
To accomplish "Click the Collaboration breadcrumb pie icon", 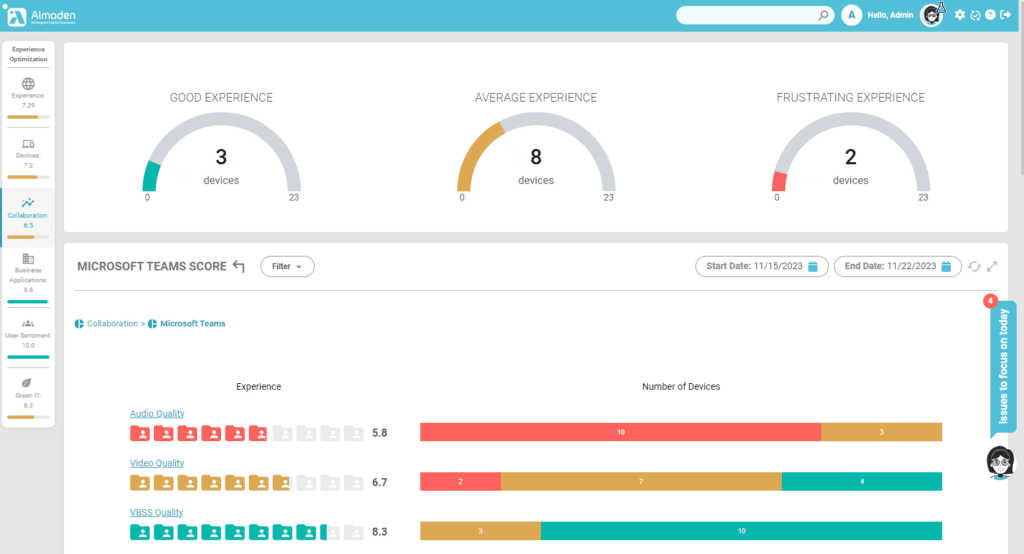I will pyautogui.click(x=79, y=323).
